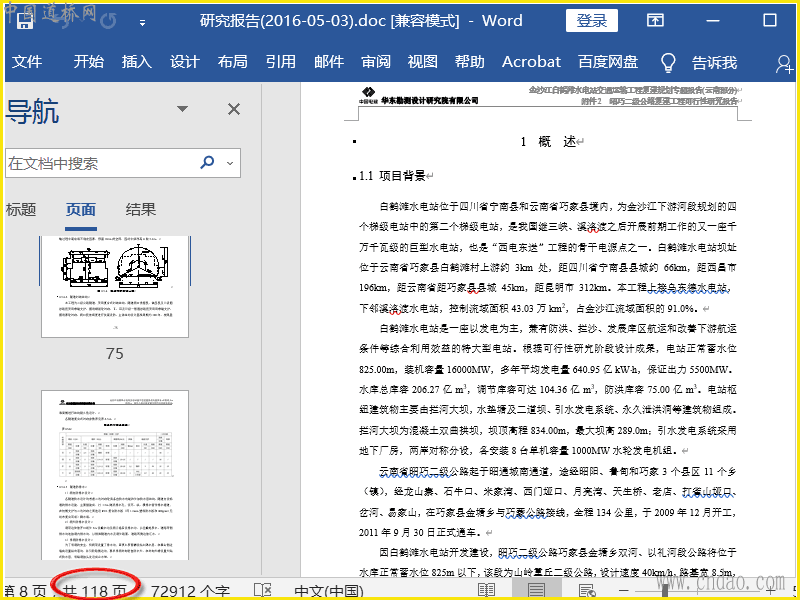Click the zoom slider handle
This screenshot has height=600, width=800.
(x=665, y=590)
